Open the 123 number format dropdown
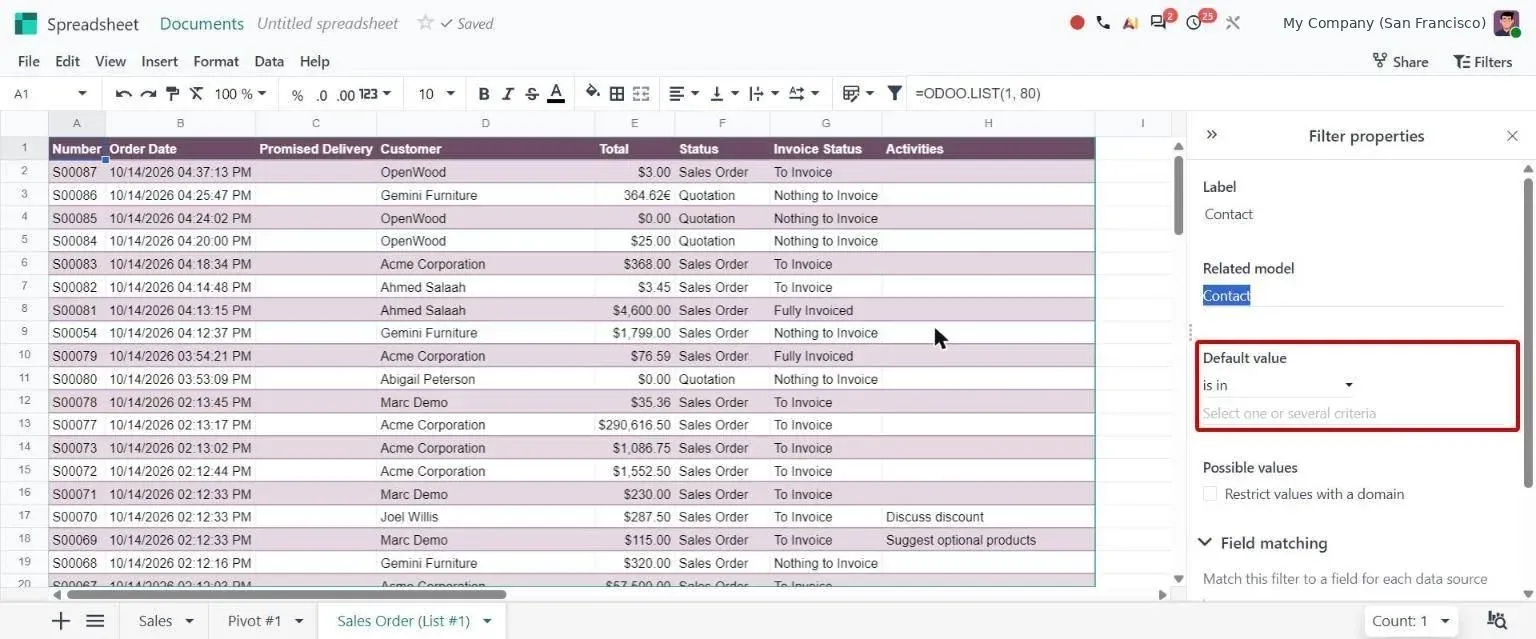Screen dimensions: 1536x639 [375, 94]
